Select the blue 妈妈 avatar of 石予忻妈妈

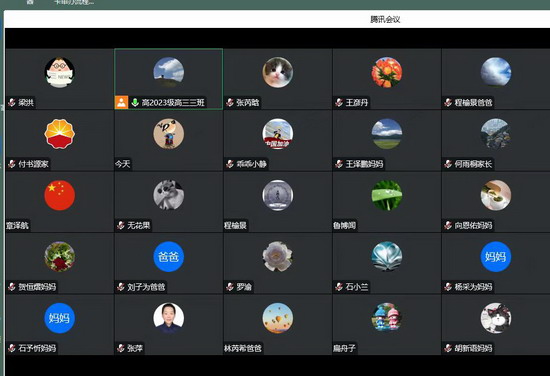pos(60,318)
